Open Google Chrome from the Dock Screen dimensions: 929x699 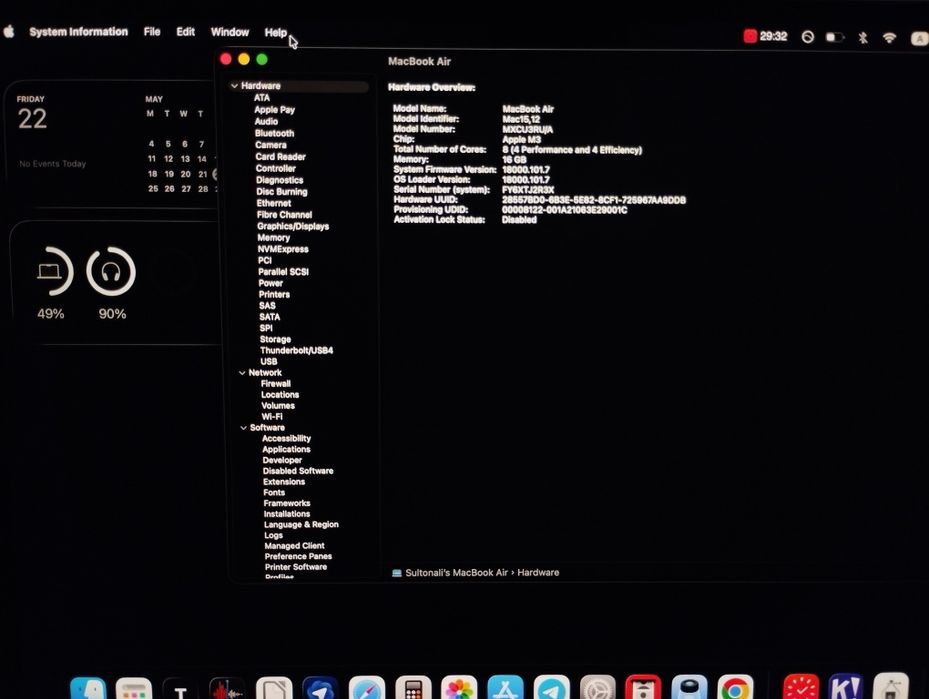coord(736,687)
